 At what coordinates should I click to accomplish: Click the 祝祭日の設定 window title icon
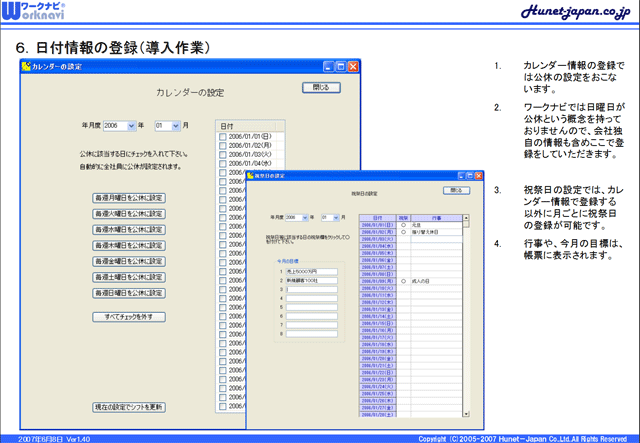click(251, 175)
